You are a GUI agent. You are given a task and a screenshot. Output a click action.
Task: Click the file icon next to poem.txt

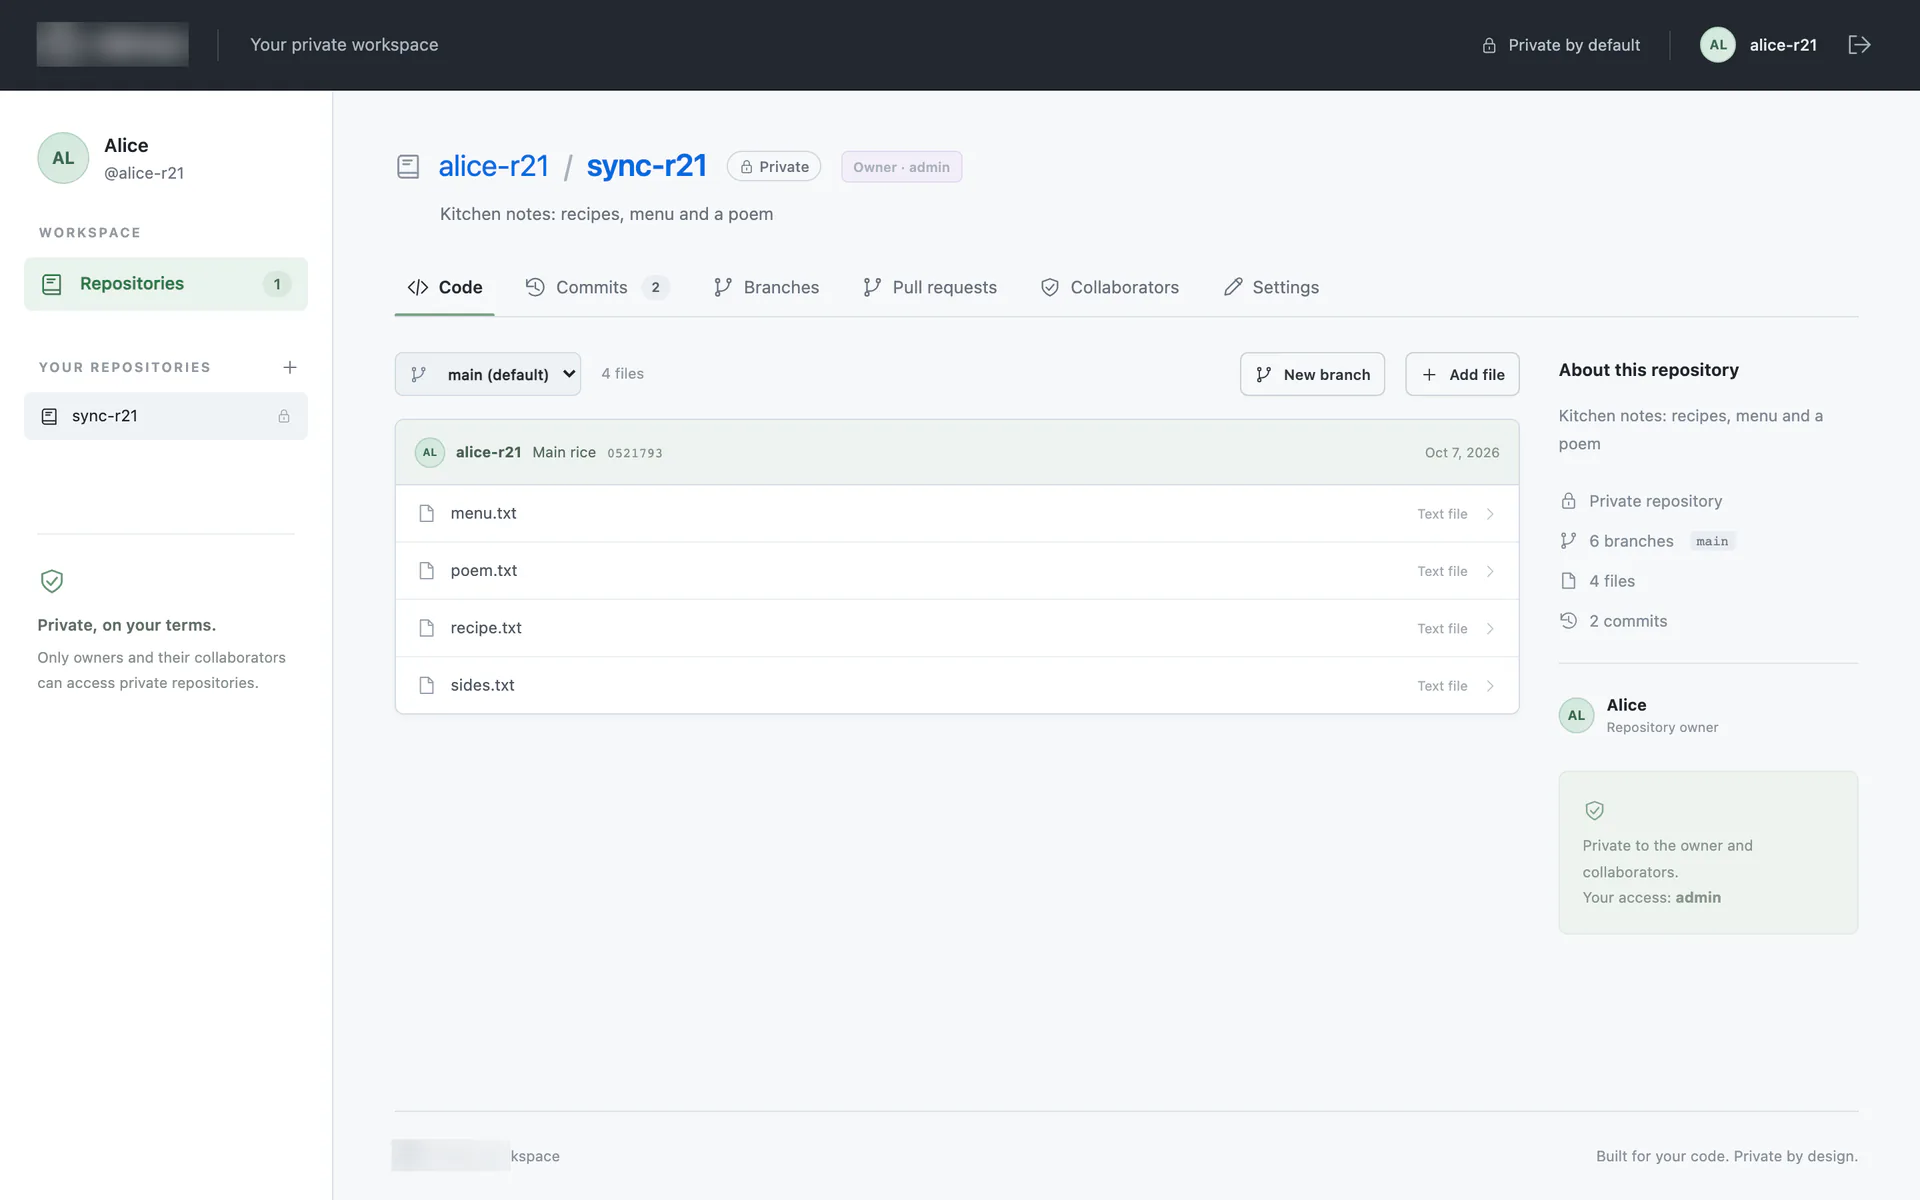427,571
